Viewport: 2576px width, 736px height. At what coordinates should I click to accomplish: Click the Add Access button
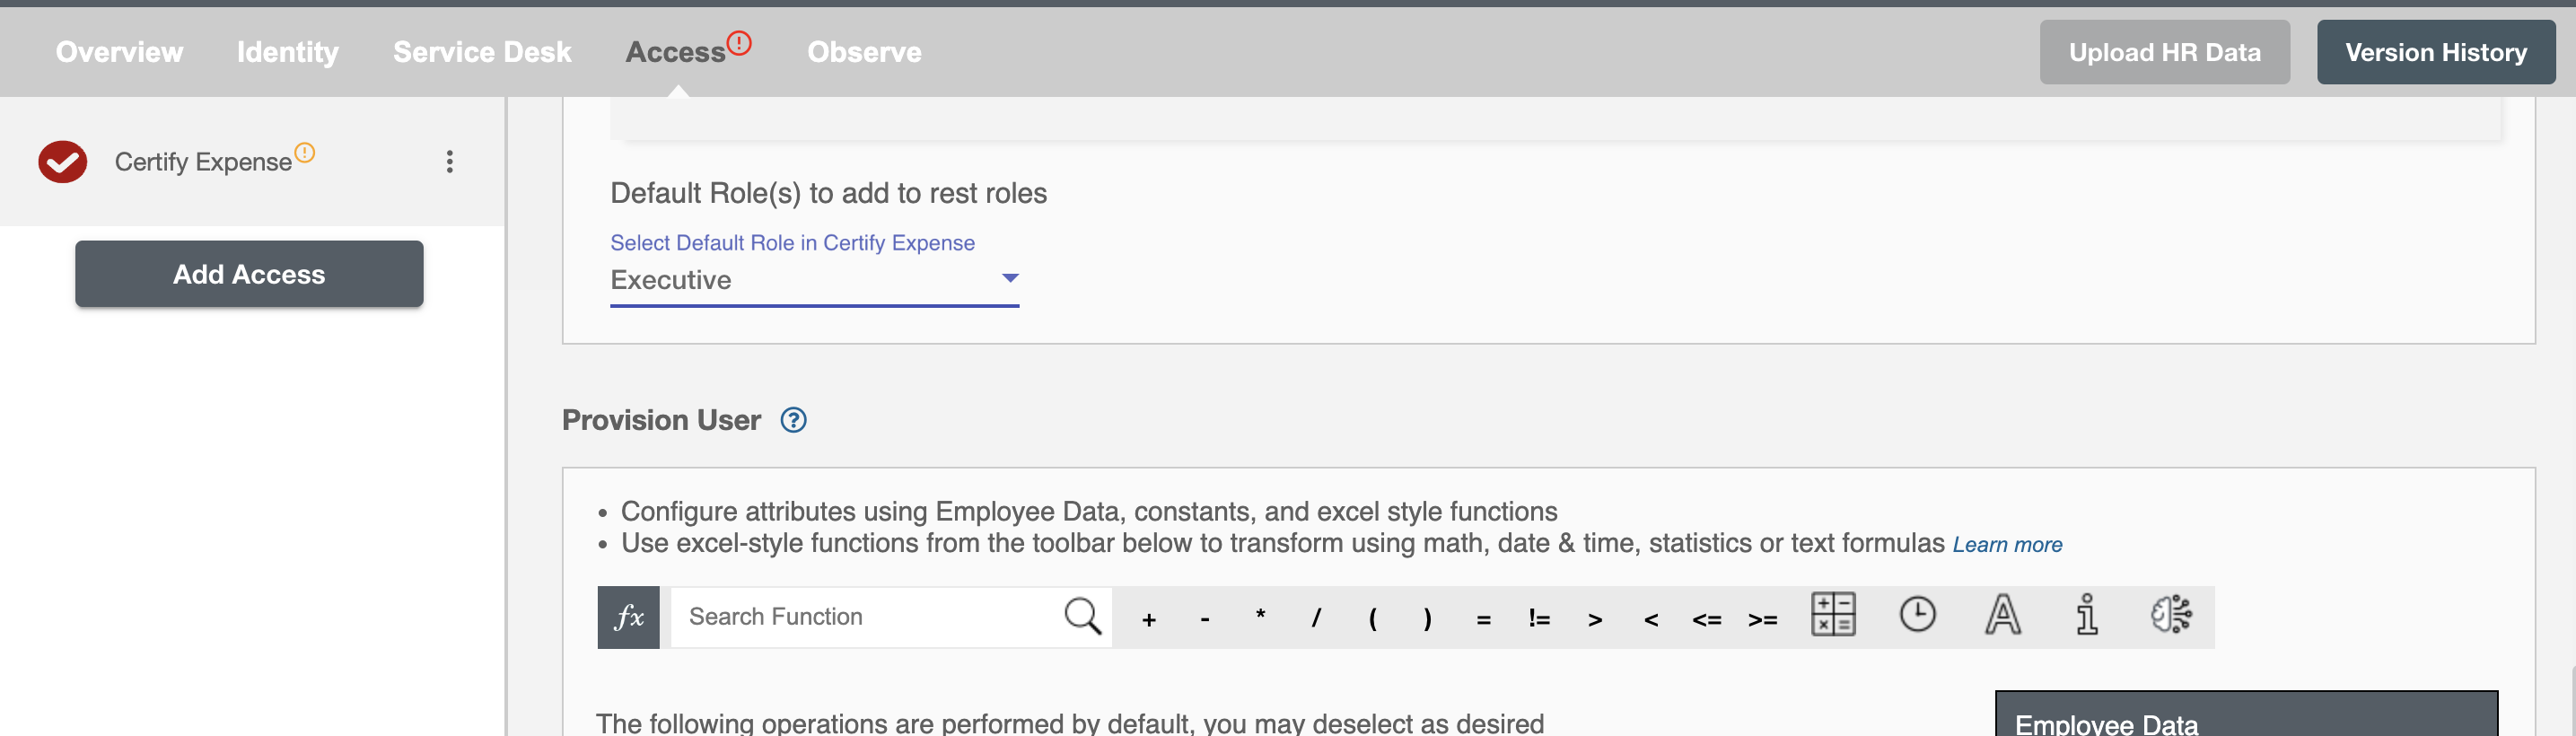coord(249,274)
